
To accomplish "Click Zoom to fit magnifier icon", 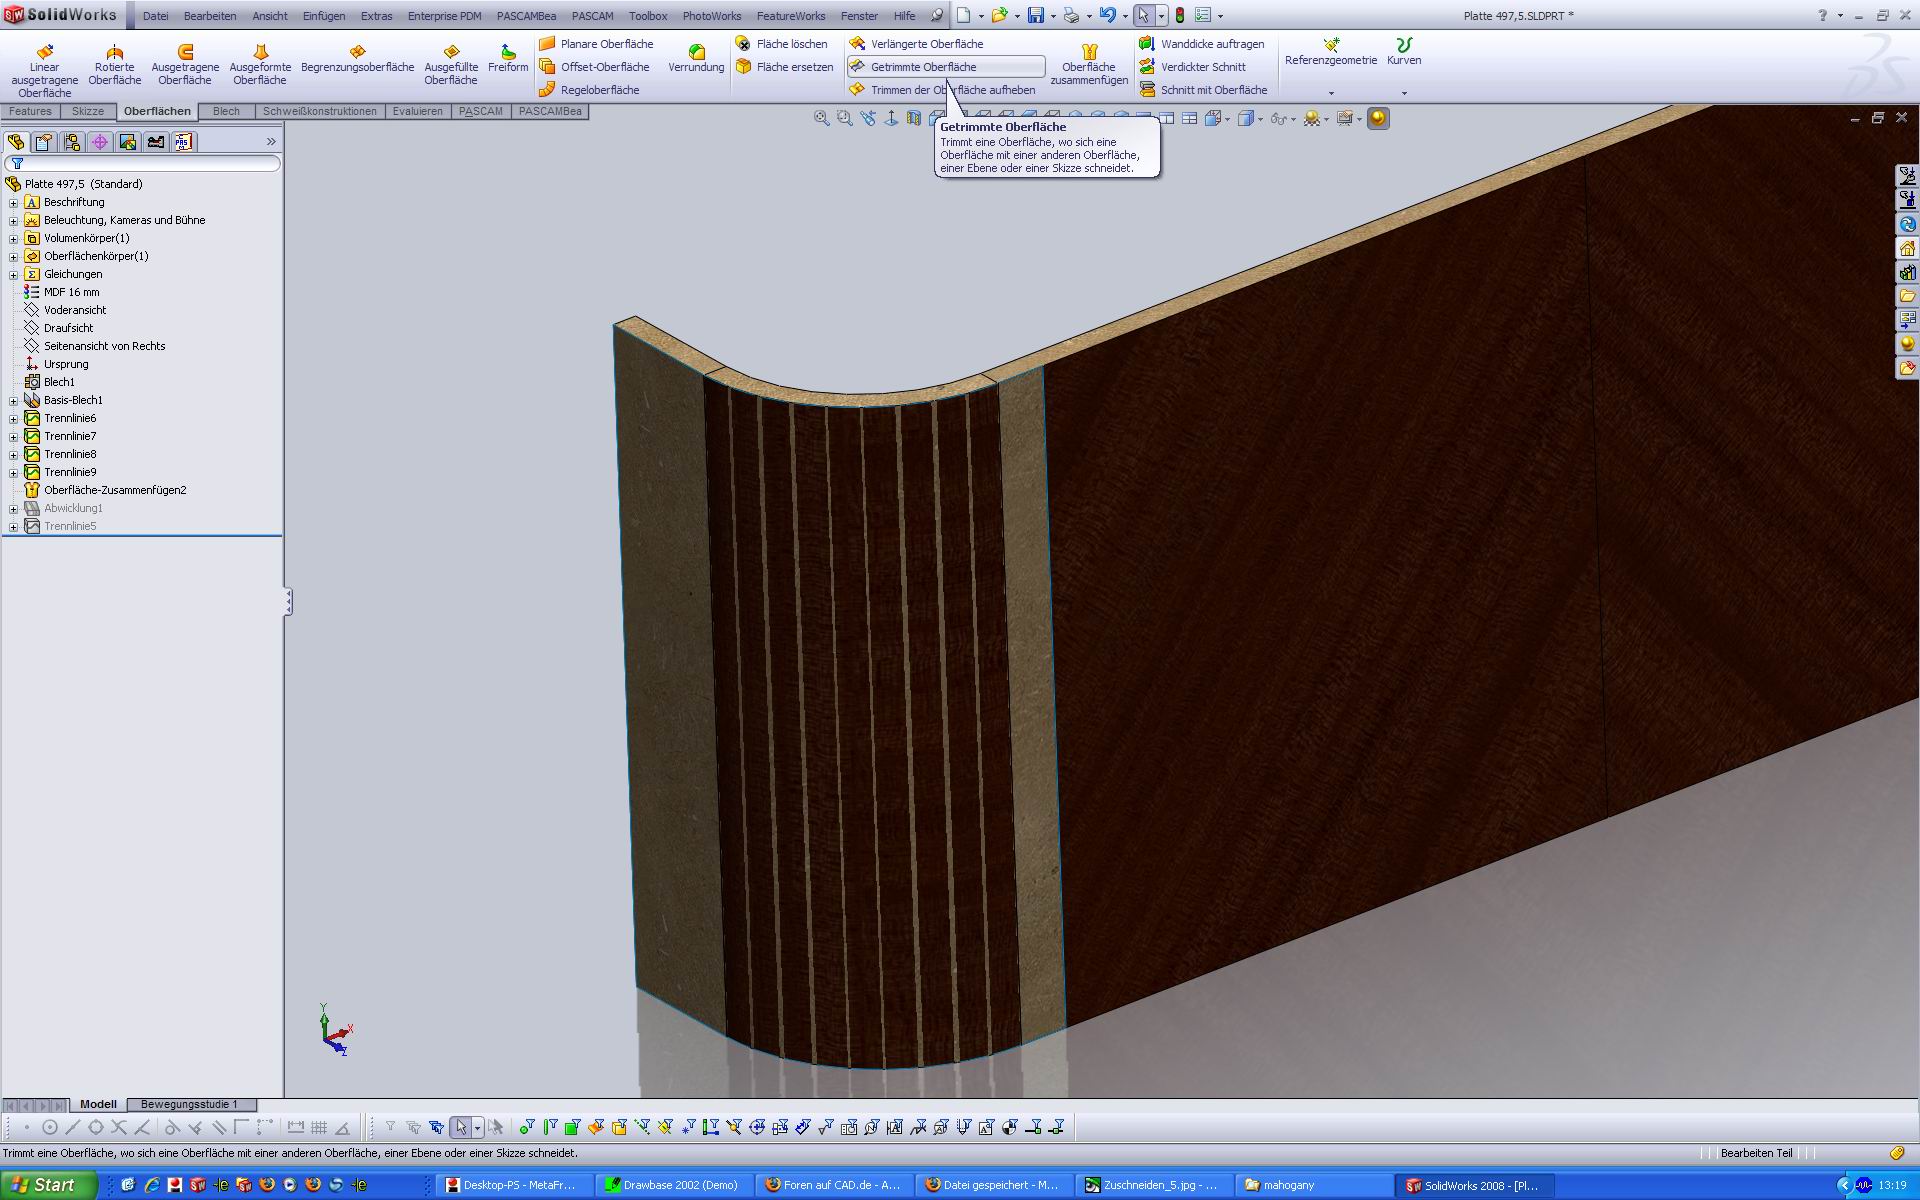I will pyautogui.click(x=821, y=118).
